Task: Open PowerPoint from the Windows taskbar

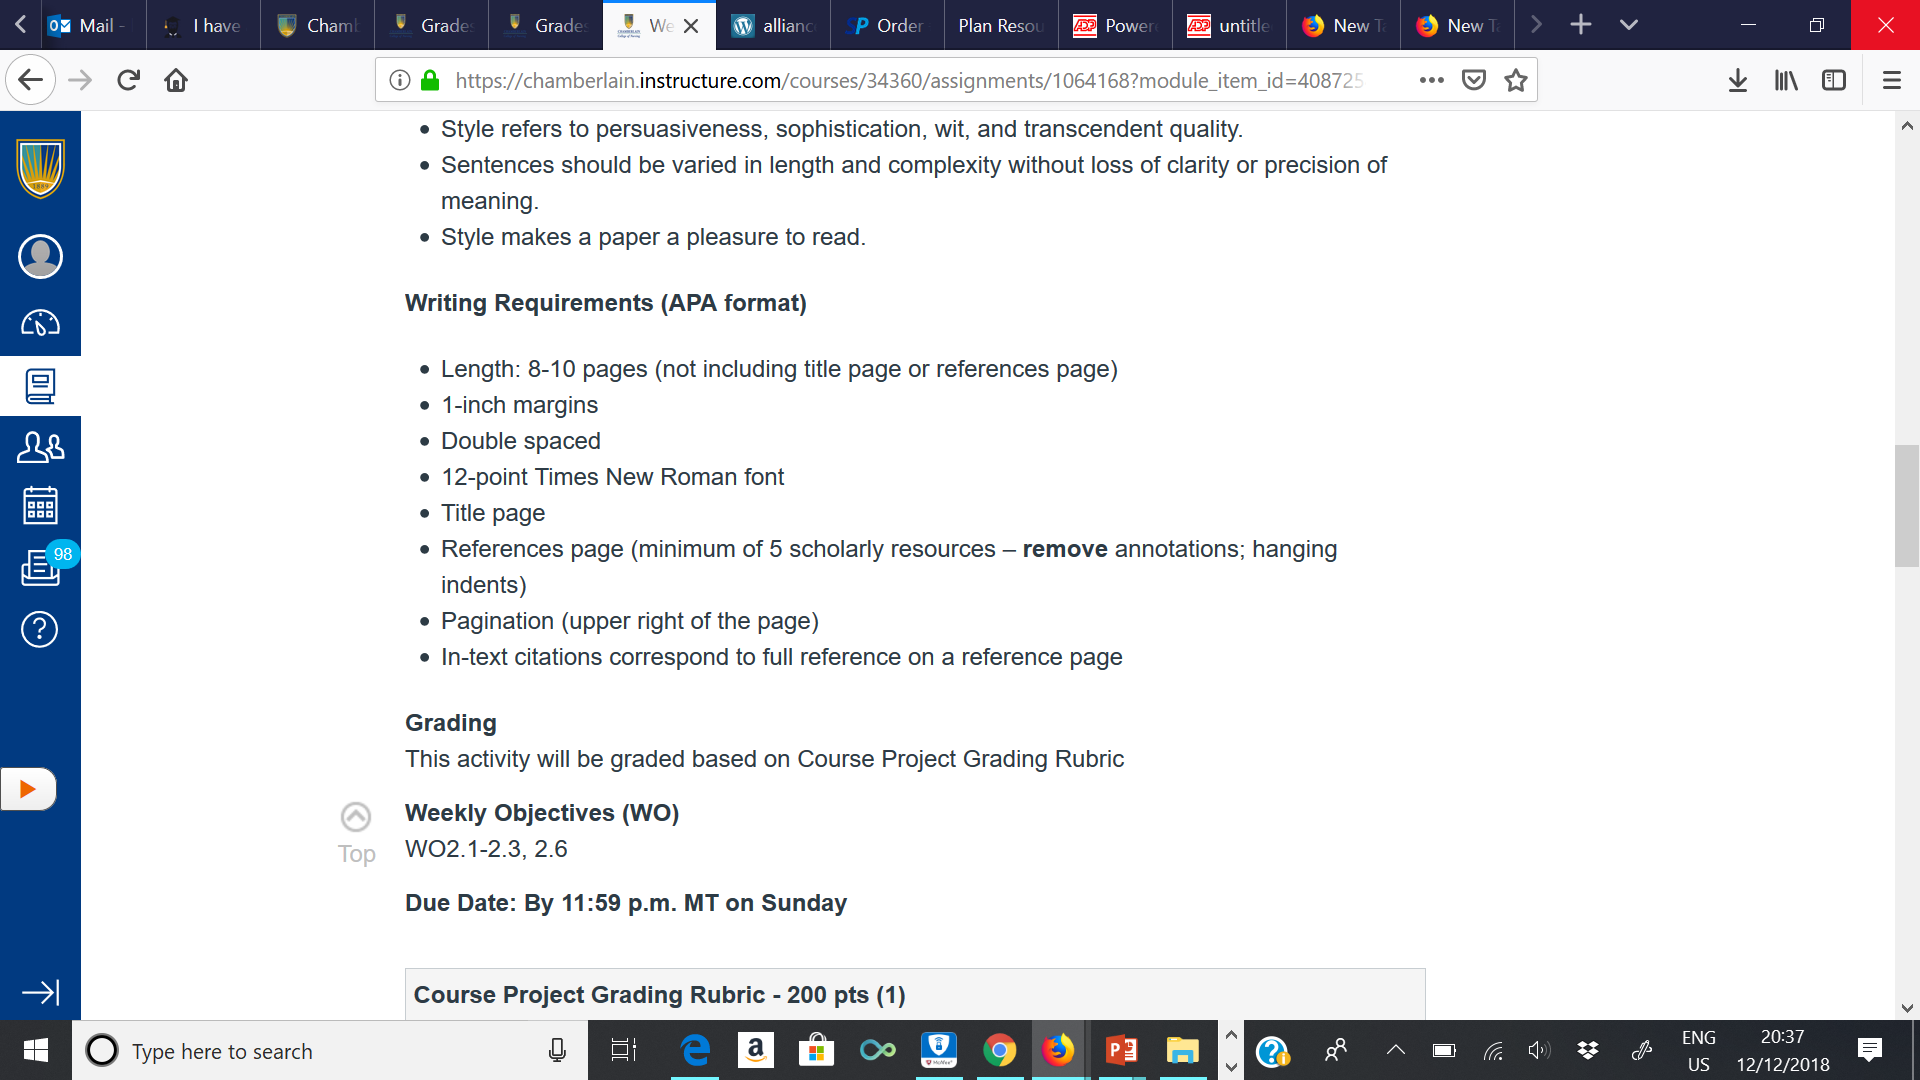Action: point(1121,1050)
